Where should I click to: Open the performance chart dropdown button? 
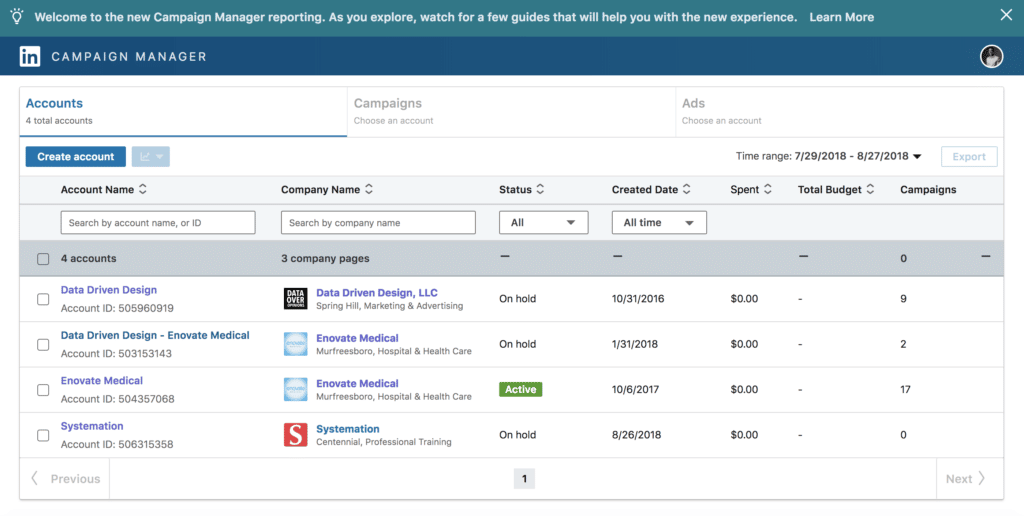click(x=151, y=157)
